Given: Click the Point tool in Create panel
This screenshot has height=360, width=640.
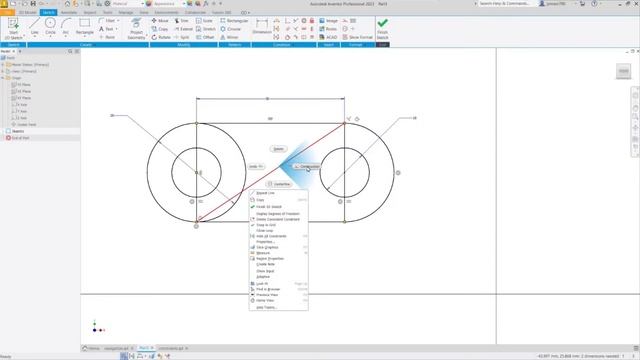Looking at the screenshot, I should click(x=107, y=37).
